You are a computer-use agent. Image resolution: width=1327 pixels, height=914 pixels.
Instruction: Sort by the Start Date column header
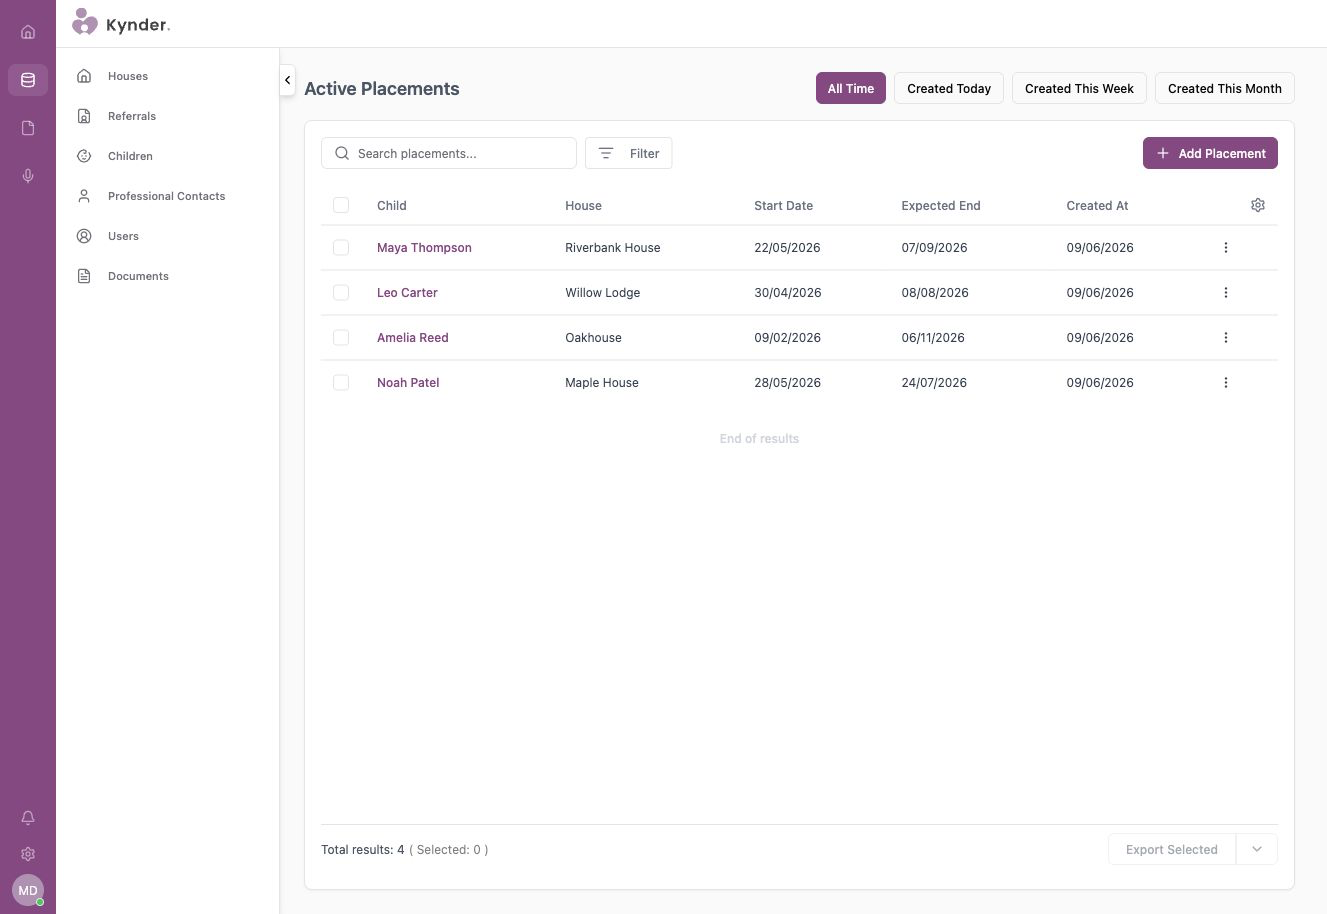[x=783, y=205]
